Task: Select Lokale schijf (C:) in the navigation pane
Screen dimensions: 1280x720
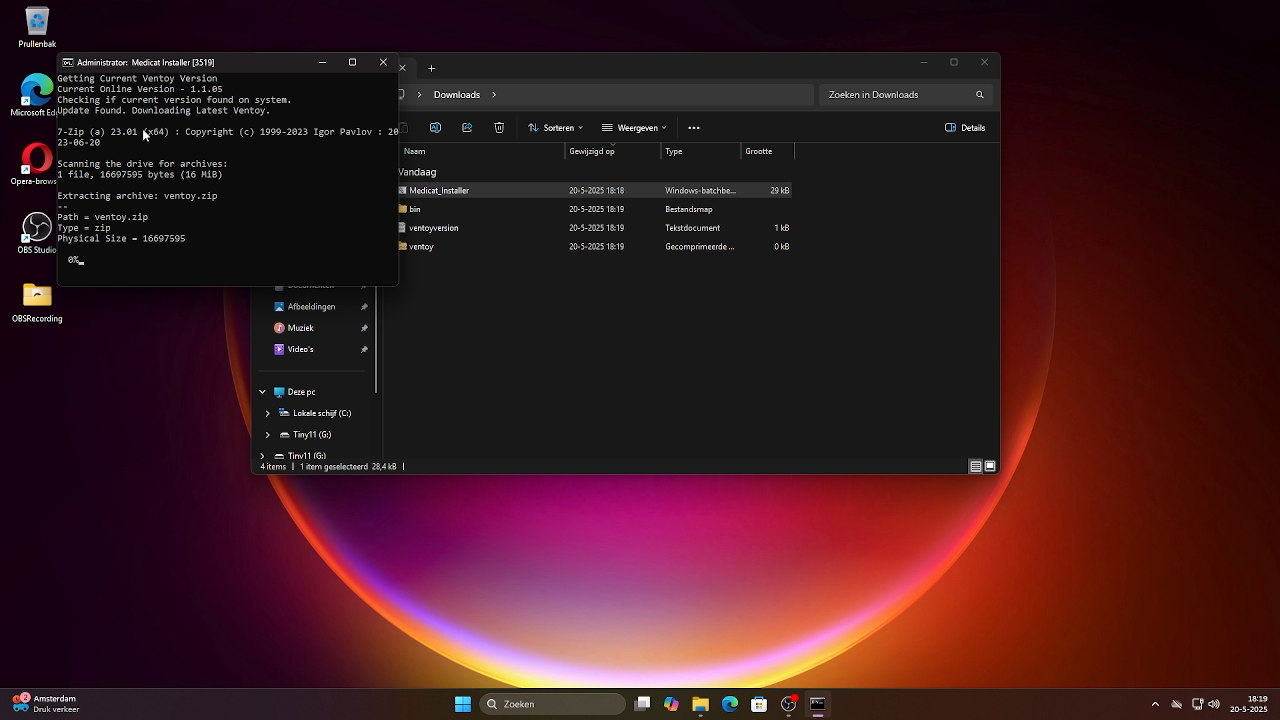Action: 322,413
